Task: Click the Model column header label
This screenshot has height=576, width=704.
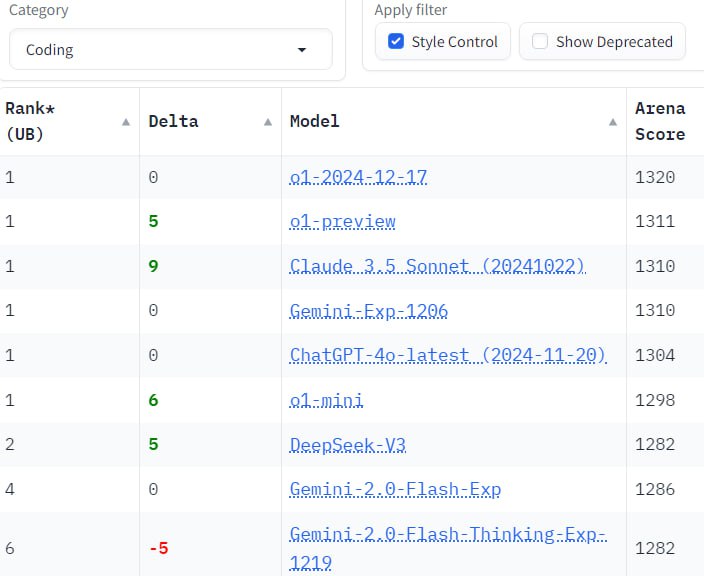Action: click(314, 121)
